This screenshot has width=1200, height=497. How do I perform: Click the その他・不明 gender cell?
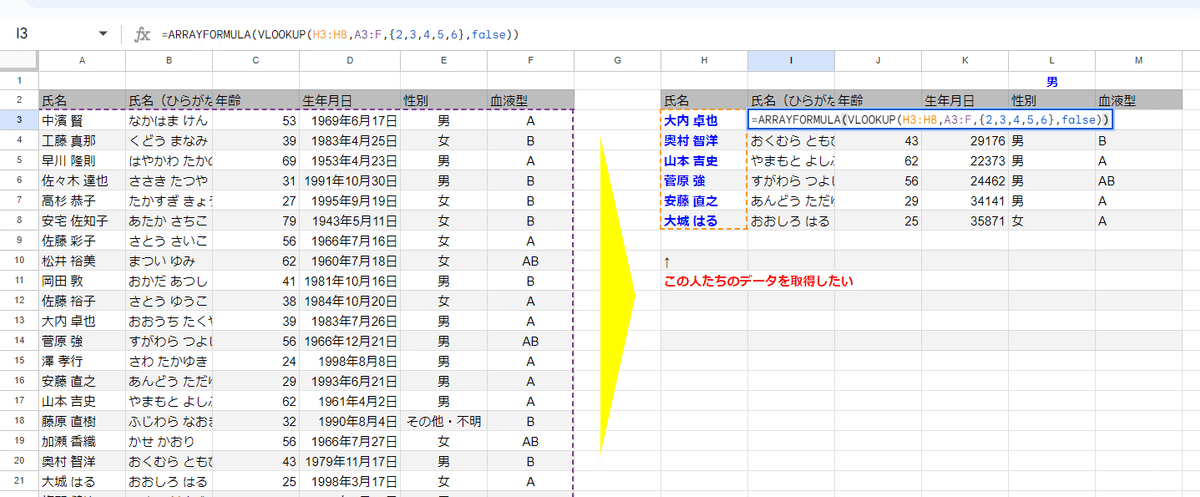(443, 420)
